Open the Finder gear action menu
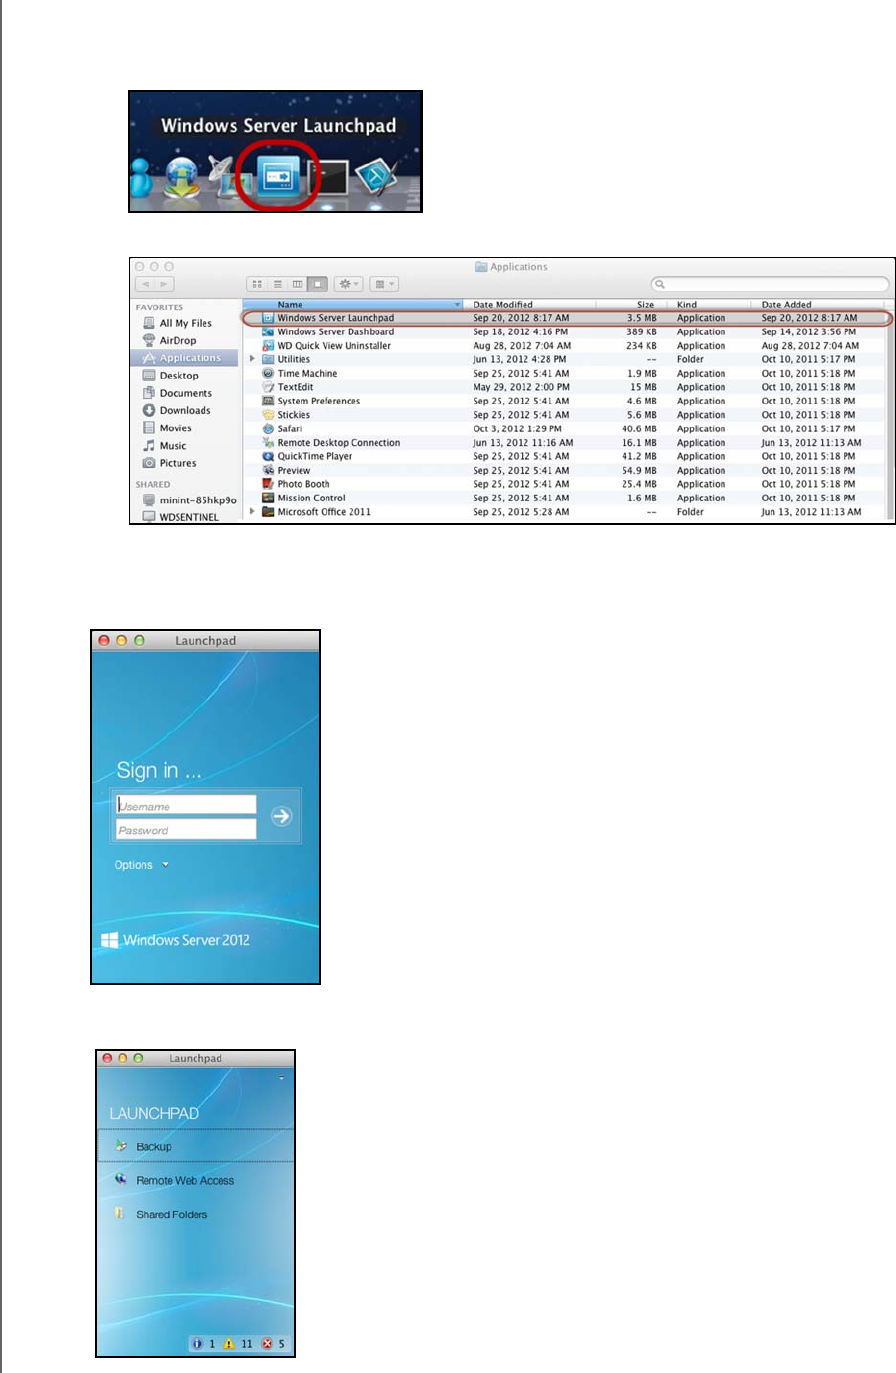This screenshot has height=1373, width=896. pos(348,285)
